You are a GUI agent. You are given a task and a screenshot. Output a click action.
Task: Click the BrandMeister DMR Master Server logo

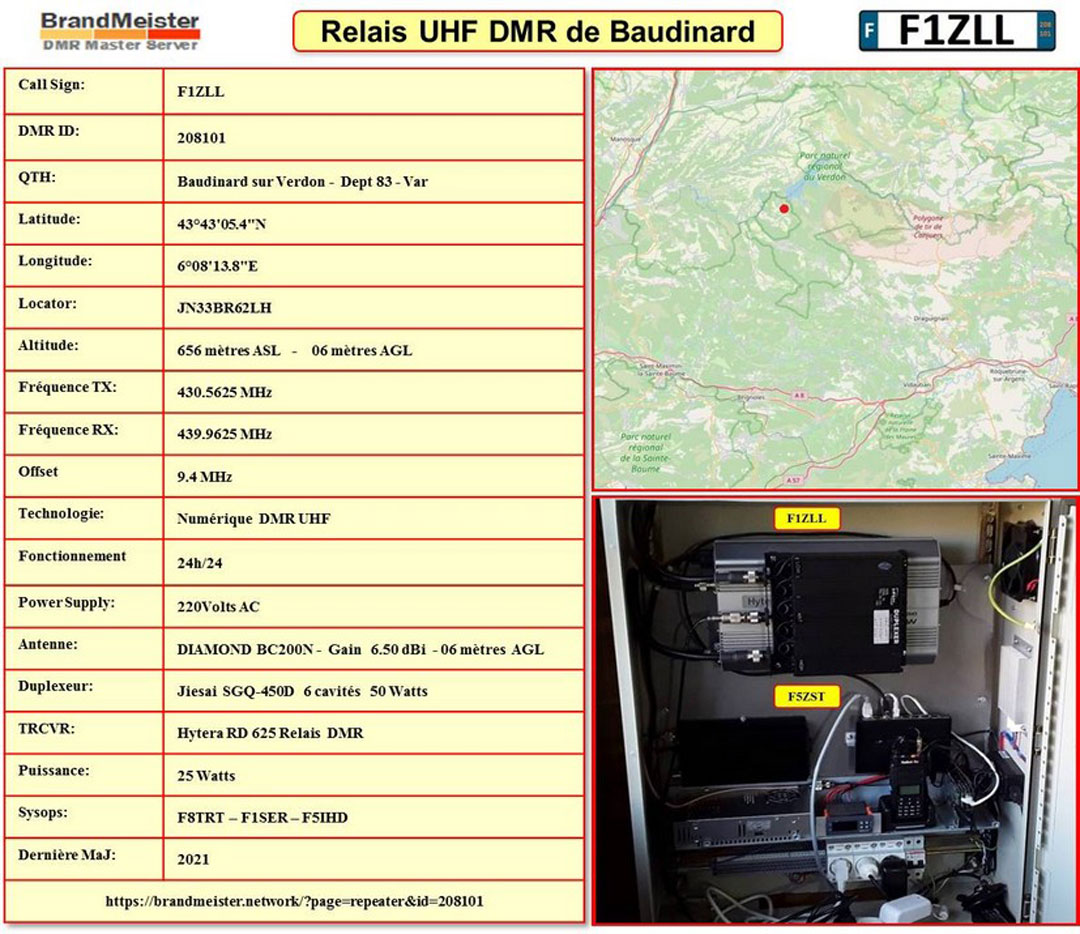click(x=120, y=31)
